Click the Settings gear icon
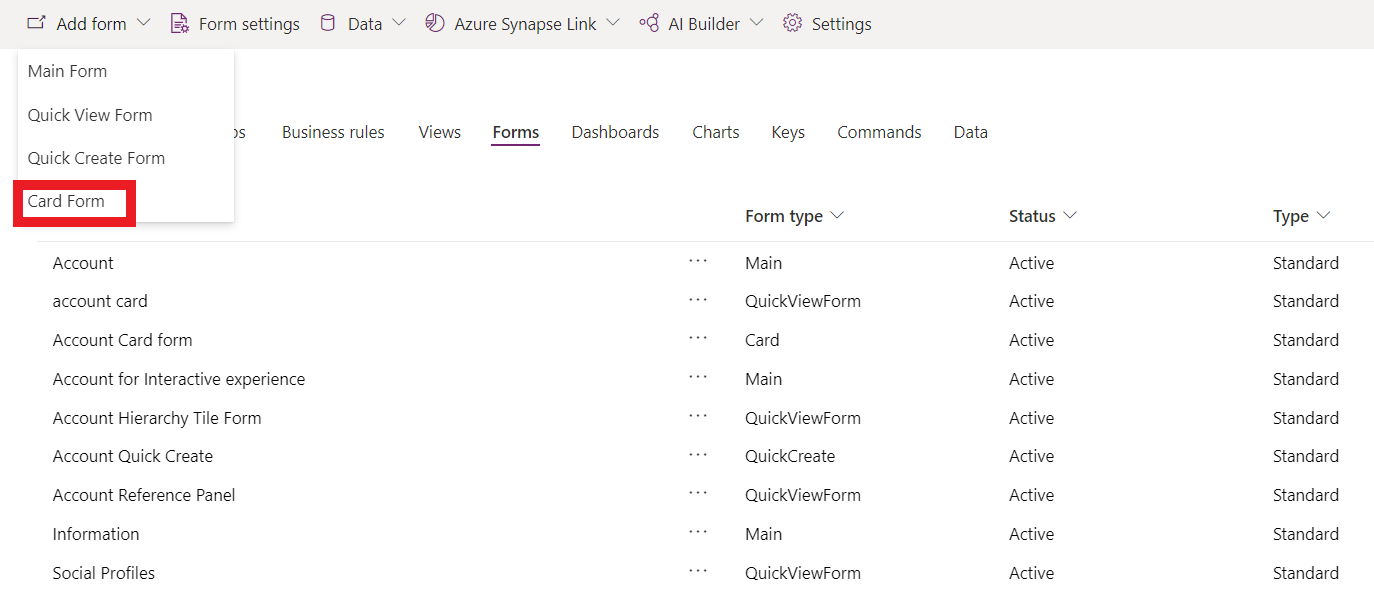 coord(793,23)
